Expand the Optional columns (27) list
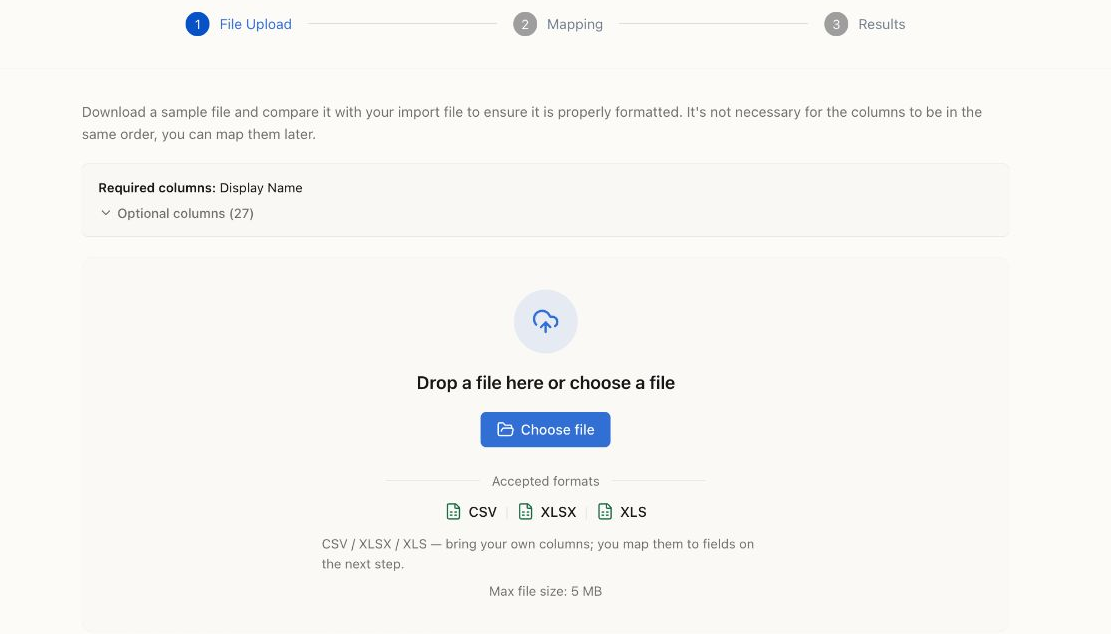This screenshot has width=1111, height=634. 176,213
